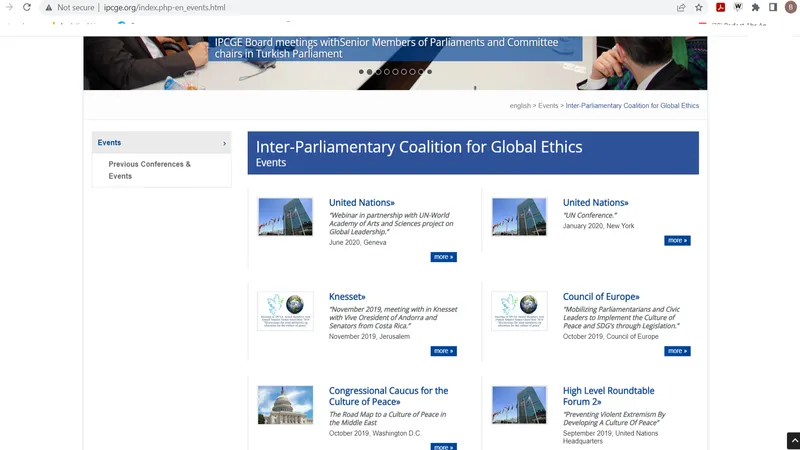Click the text 'October 2019, Washington D.C.'
The image size is (800, 450).
point(375,433)
